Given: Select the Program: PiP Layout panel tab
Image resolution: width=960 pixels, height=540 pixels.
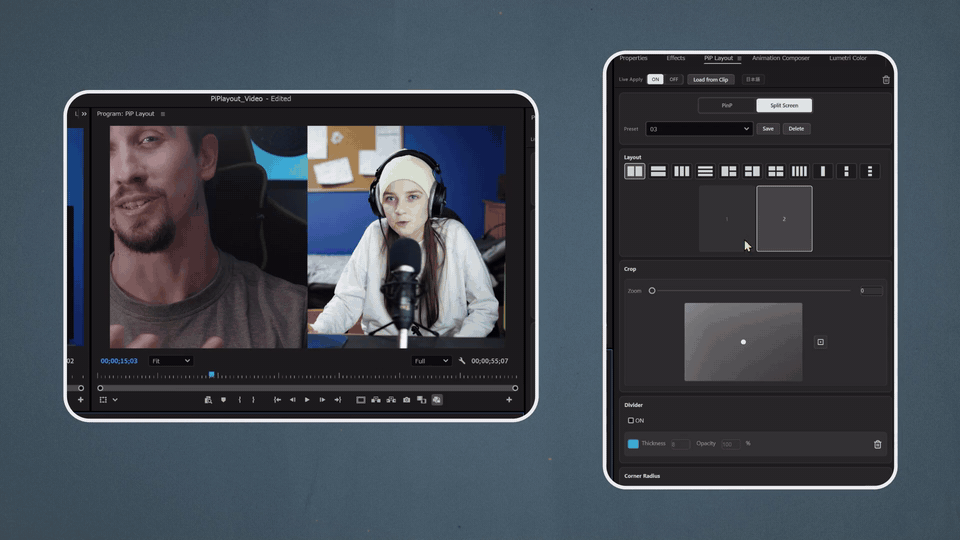Looking at the screenshot, I should pyautogui.click(x=126, y=114).
